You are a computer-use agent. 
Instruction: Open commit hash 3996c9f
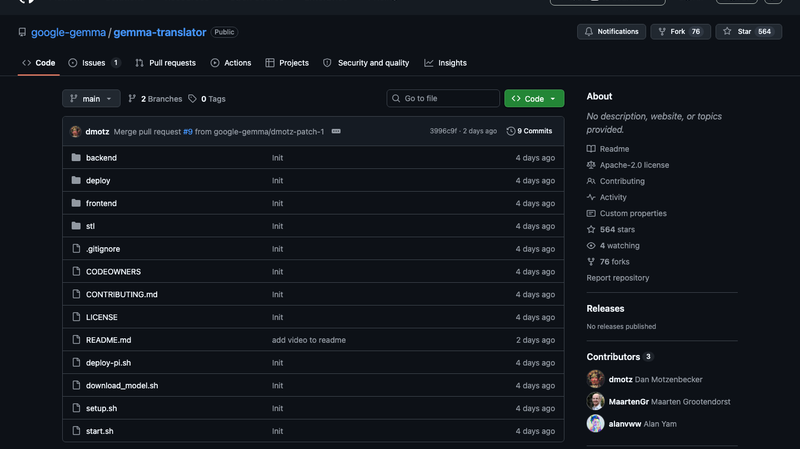[443, 131]
